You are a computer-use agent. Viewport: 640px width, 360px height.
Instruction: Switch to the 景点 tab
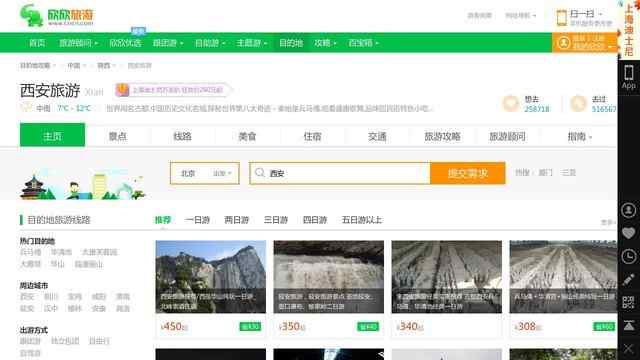tap(118, 136)
